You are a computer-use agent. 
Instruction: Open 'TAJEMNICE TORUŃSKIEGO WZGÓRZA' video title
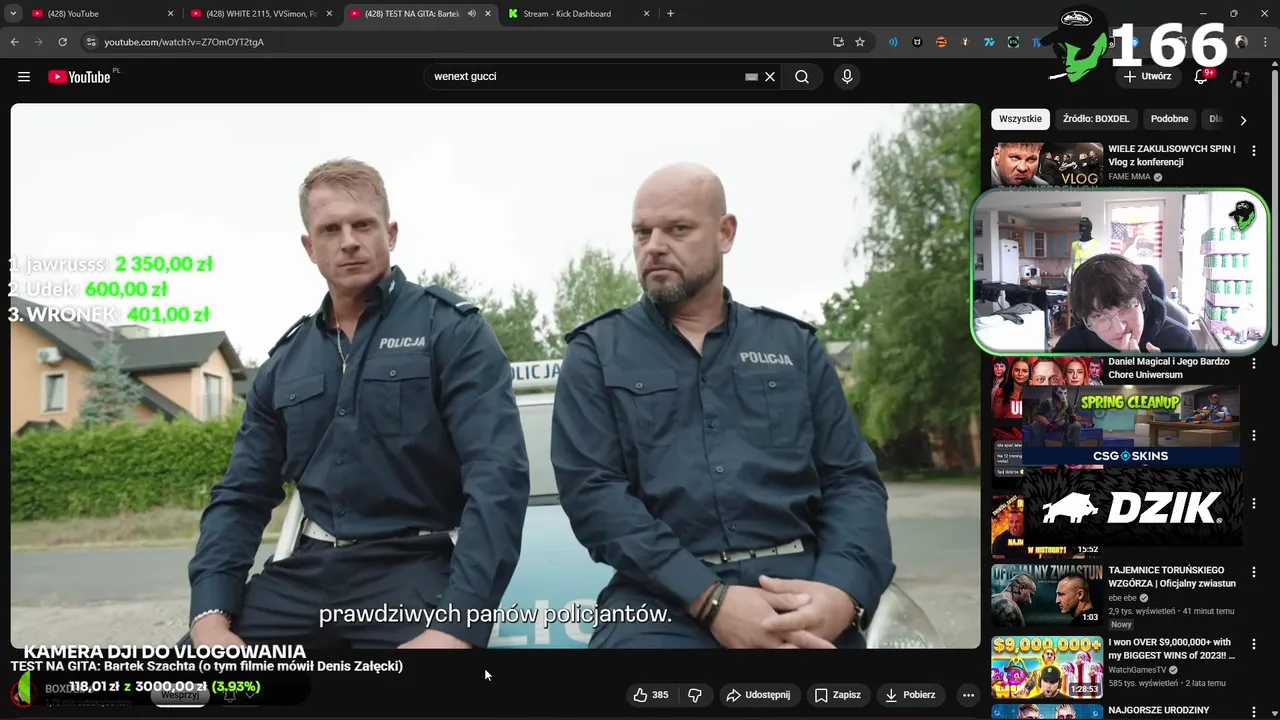1172,577
